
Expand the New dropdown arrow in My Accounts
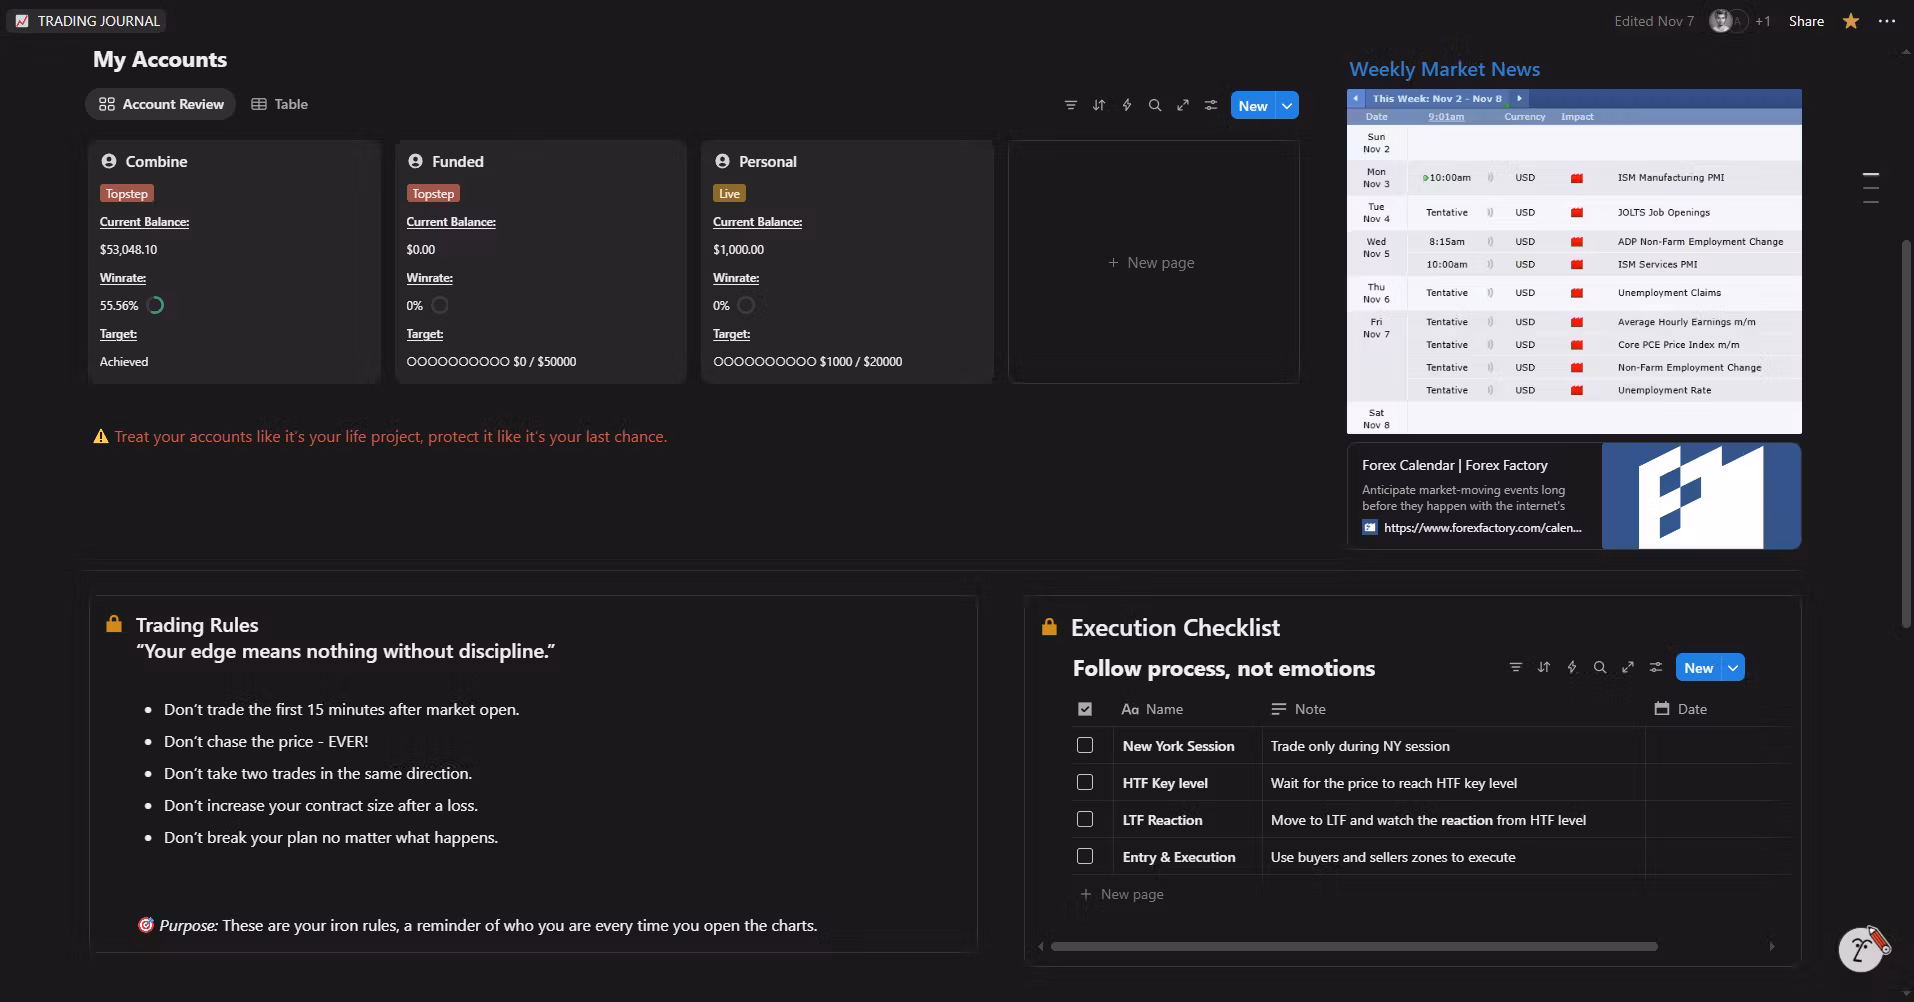[x=1287, y=105]
